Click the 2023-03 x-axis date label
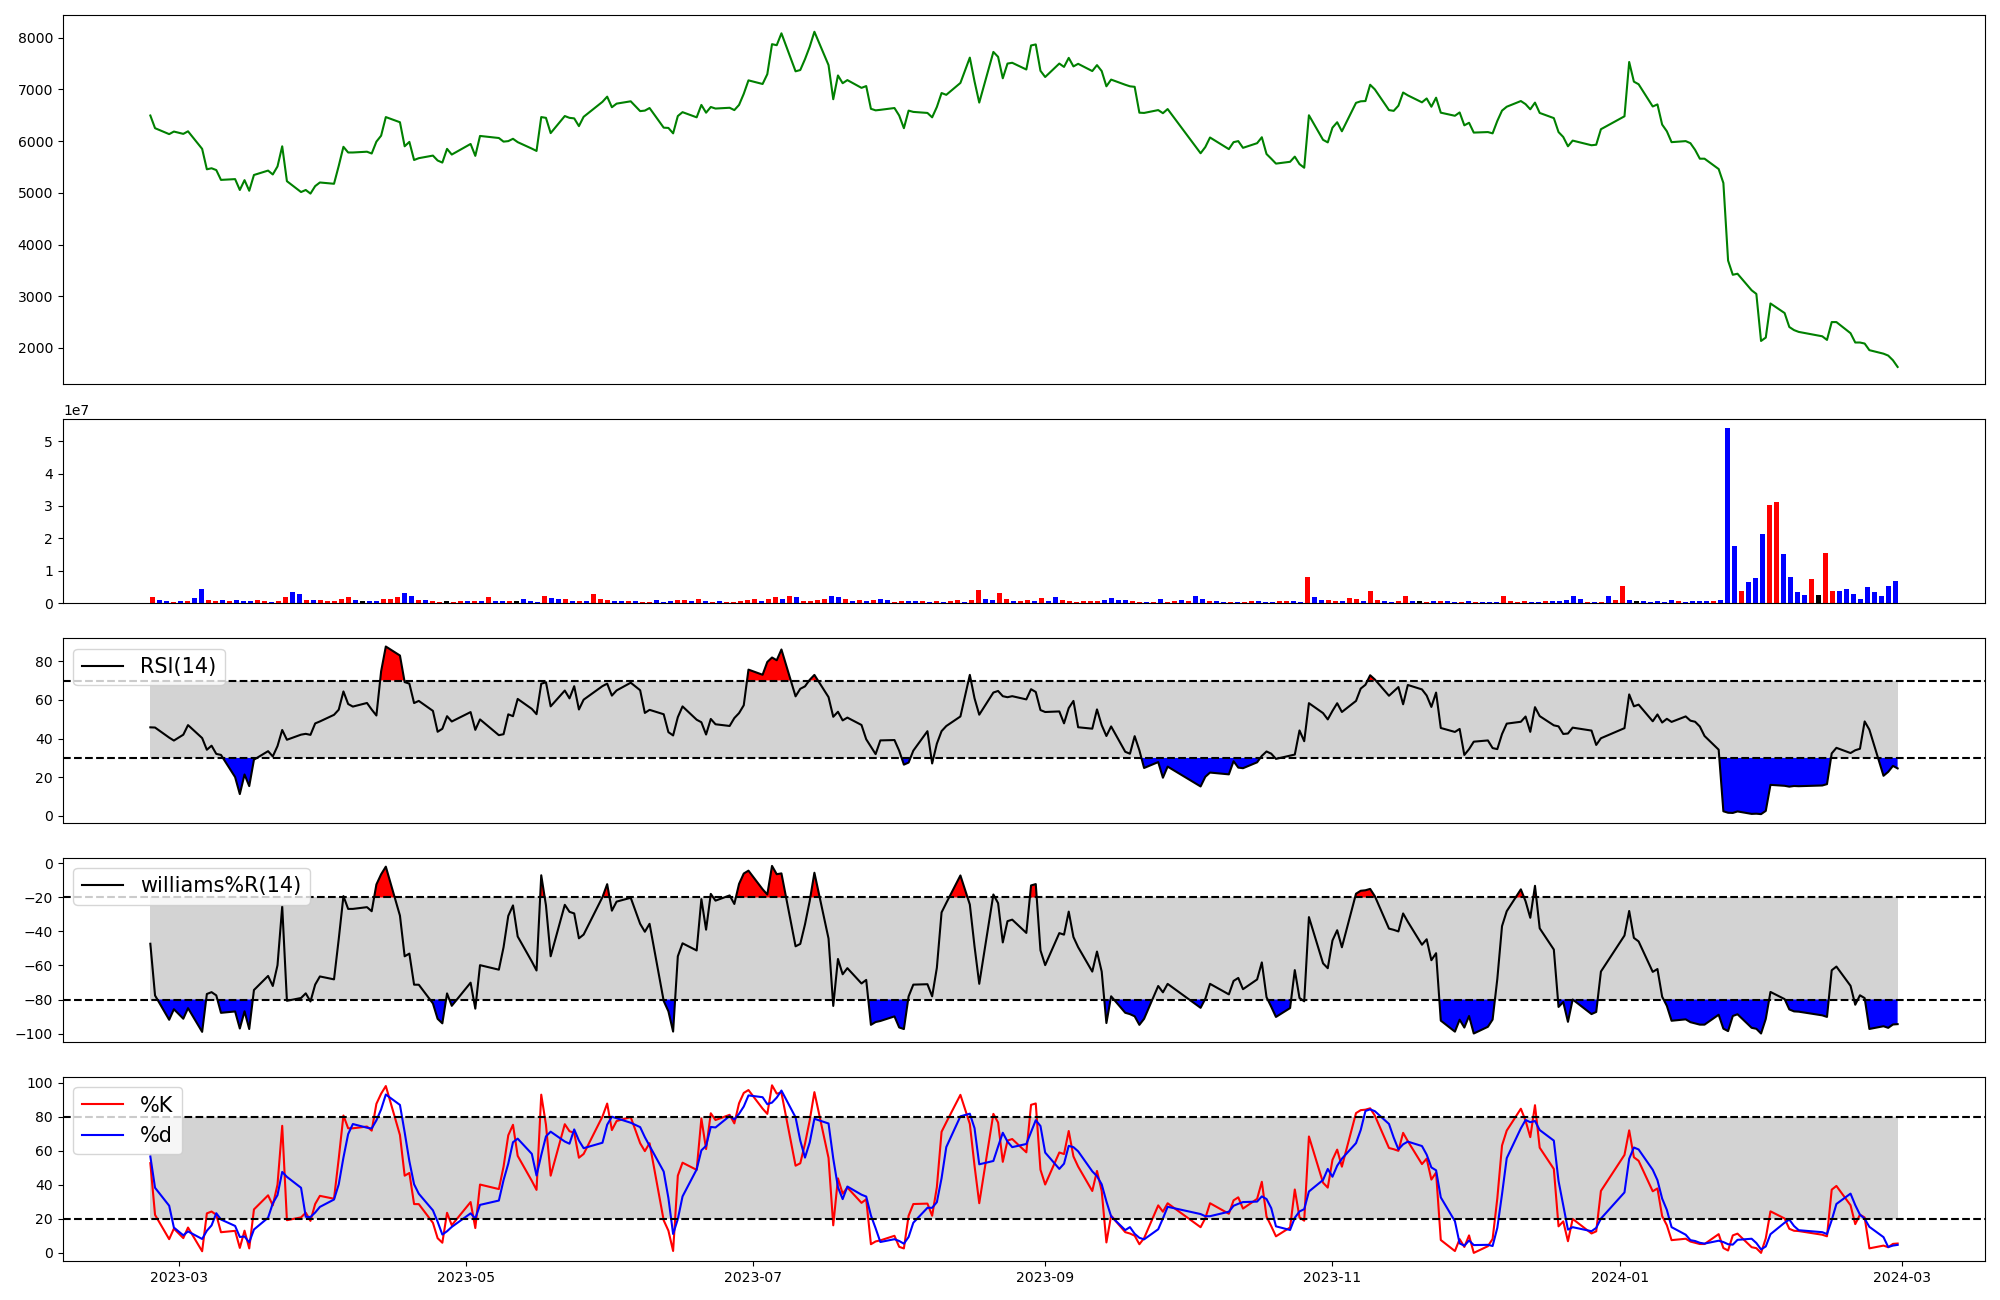Image resolution: width=2000 pixels, height=1300 pixels. click(x=180, y=1276)
